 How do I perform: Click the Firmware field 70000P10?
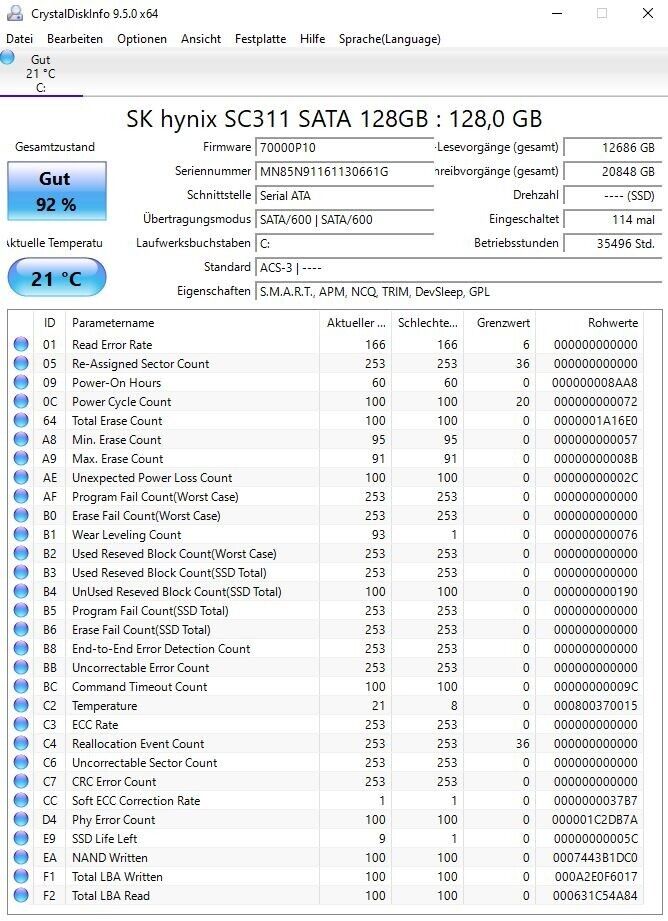tap(344, 147)
